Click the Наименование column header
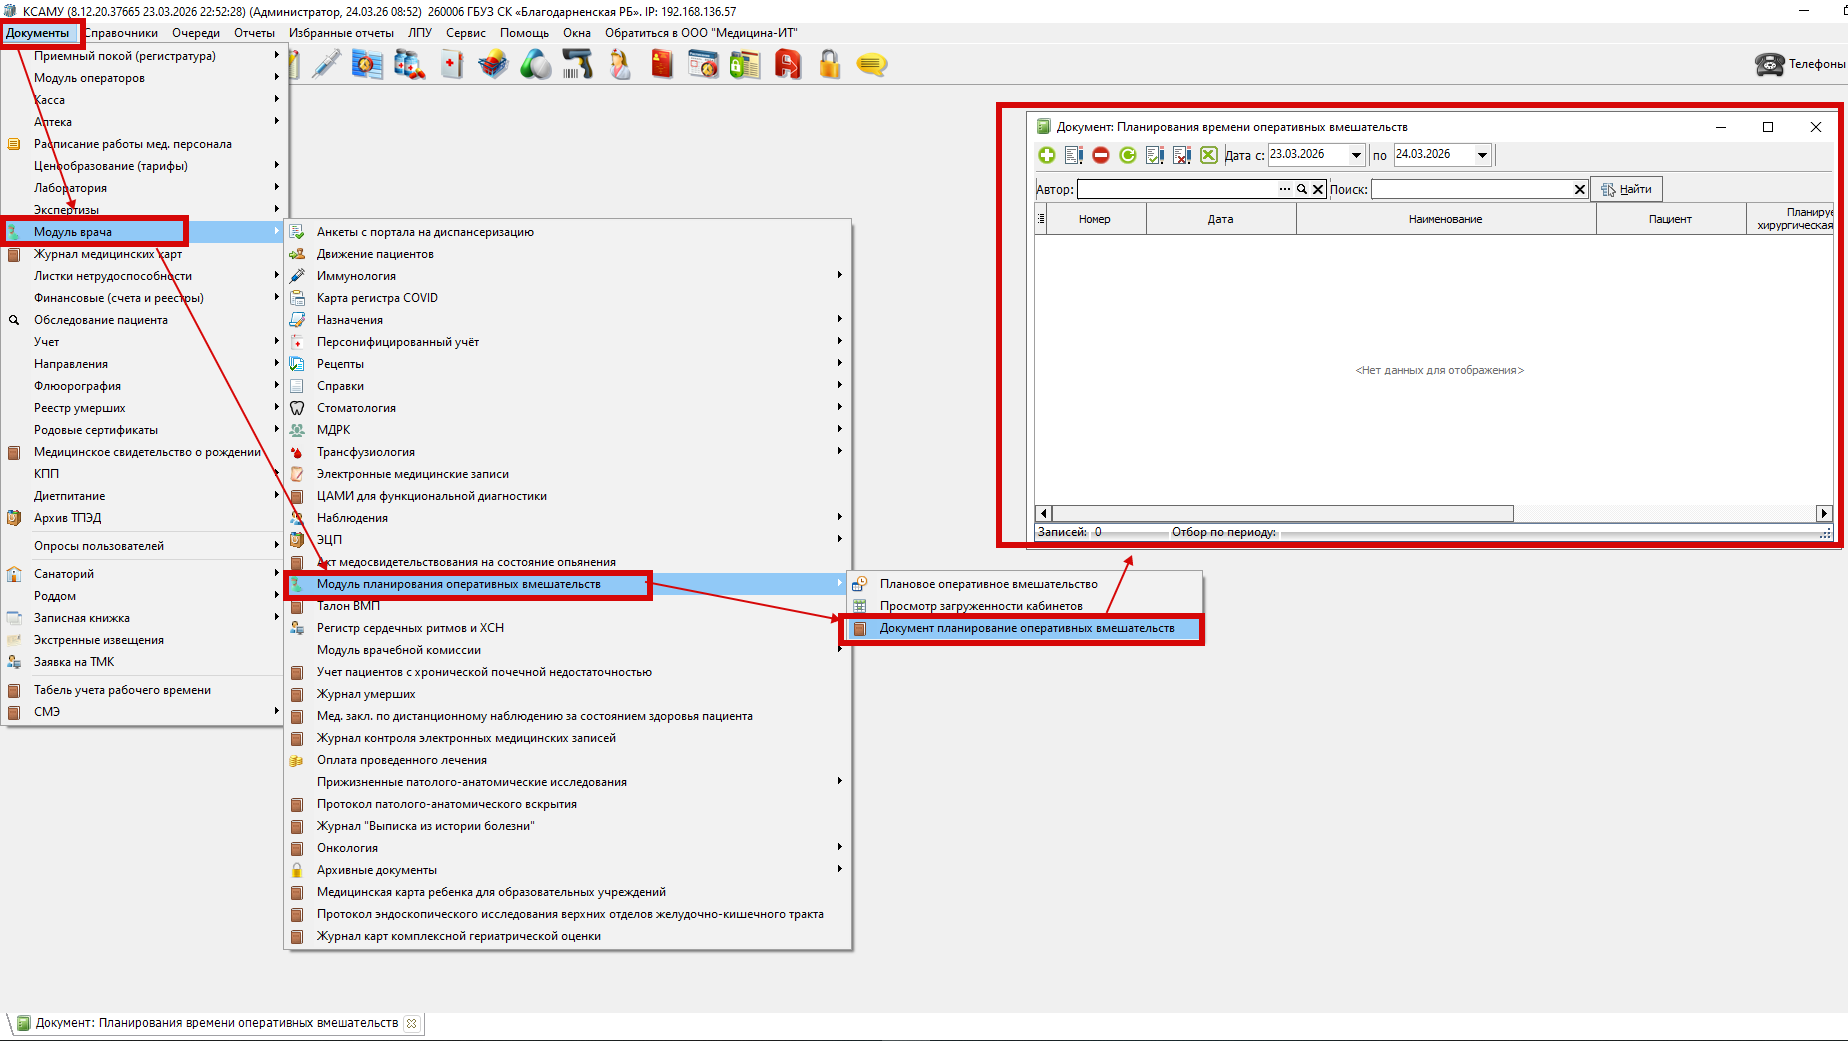The image size is (1848, 1041). 1445,219
